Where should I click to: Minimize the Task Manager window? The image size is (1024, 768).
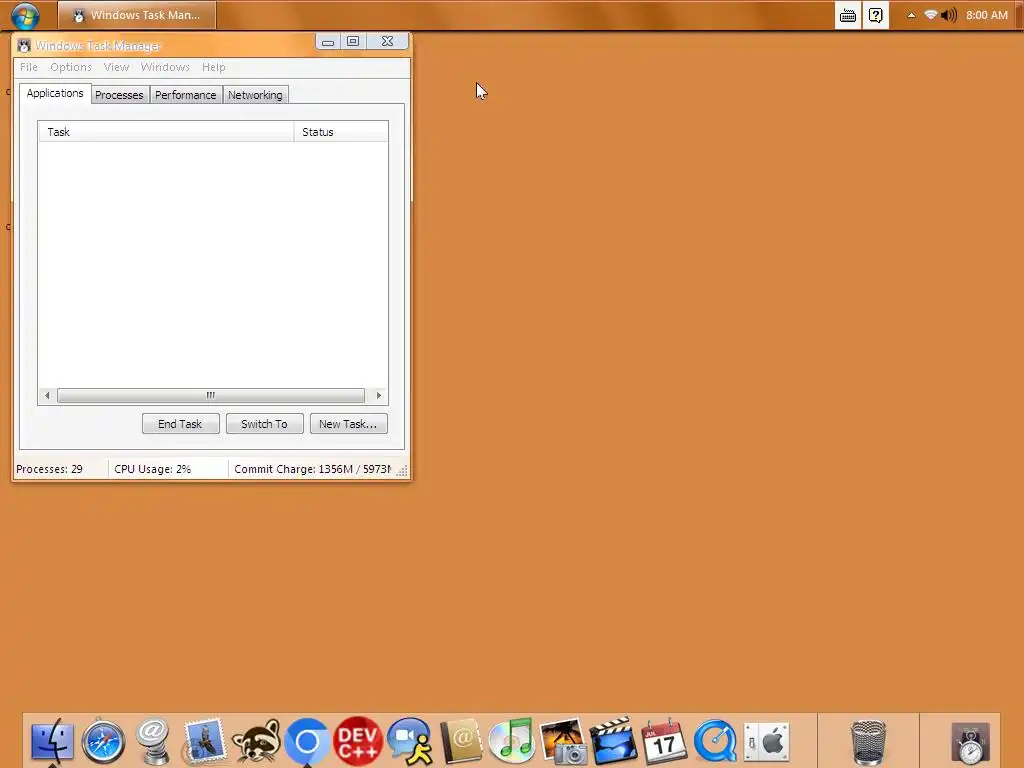click(x=328, y=42)
